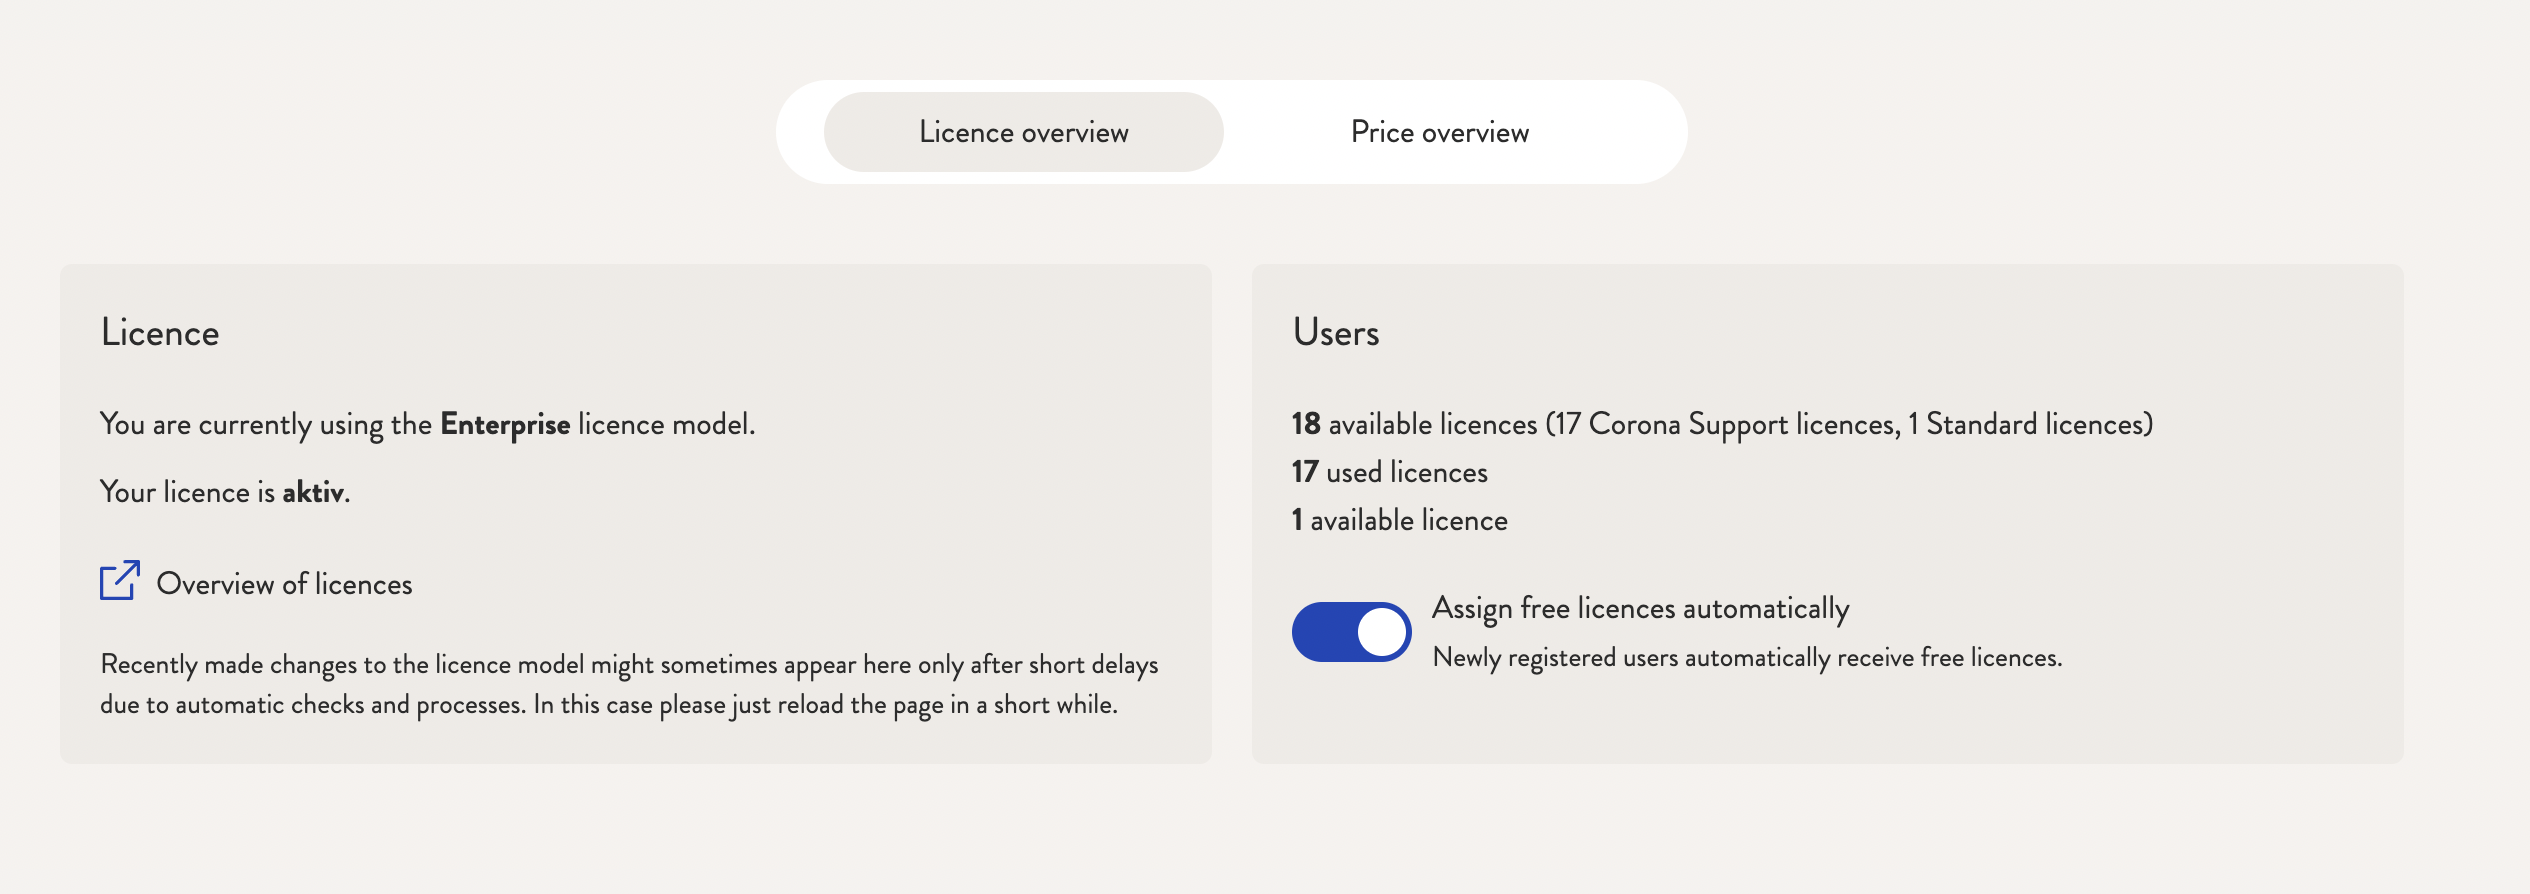This screenshot has height=894, width=2530.
Task: Click the Users card heading
Action: pyautogui.click(x=1336, y=333)
